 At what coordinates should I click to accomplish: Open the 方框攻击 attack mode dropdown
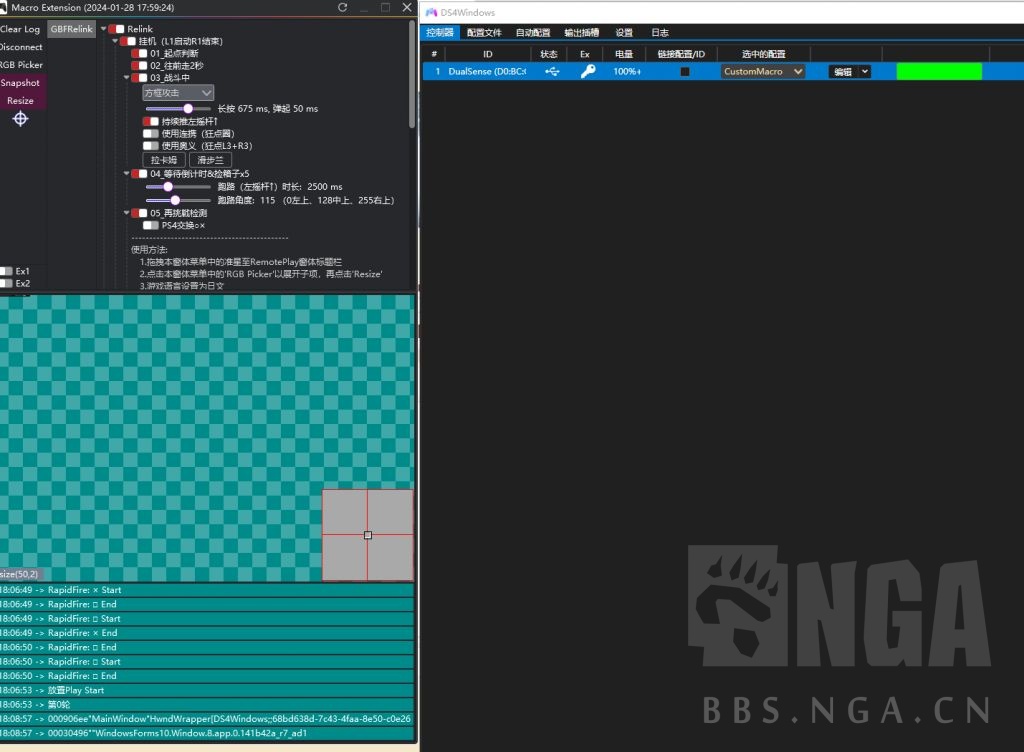[x=177, y=92]
